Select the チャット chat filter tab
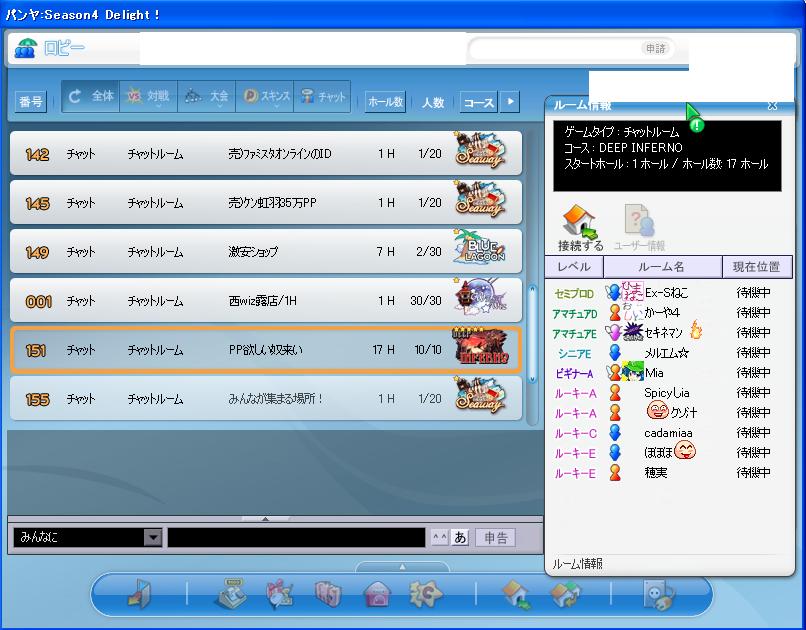 click(322, 96)
